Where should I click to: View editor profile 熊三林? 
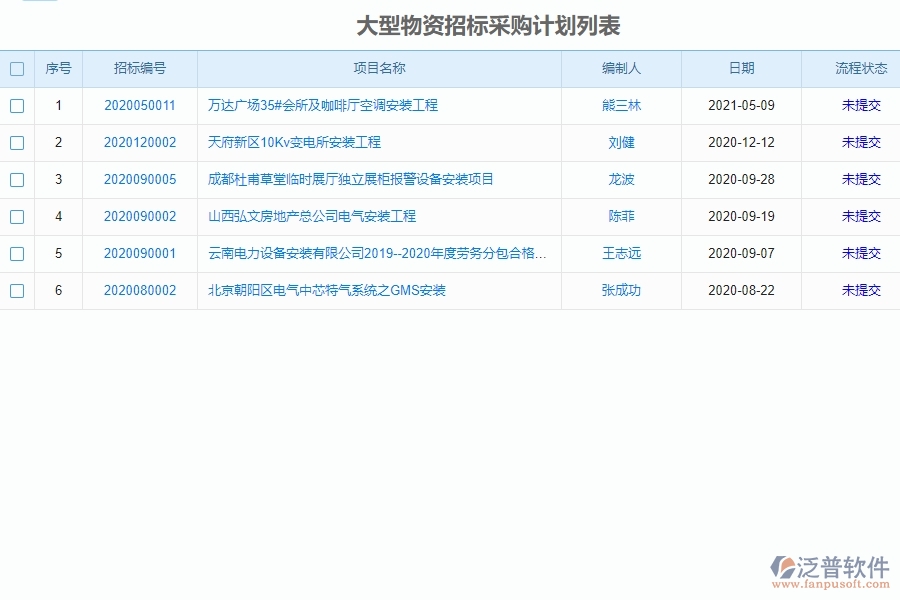coord(621,105)
